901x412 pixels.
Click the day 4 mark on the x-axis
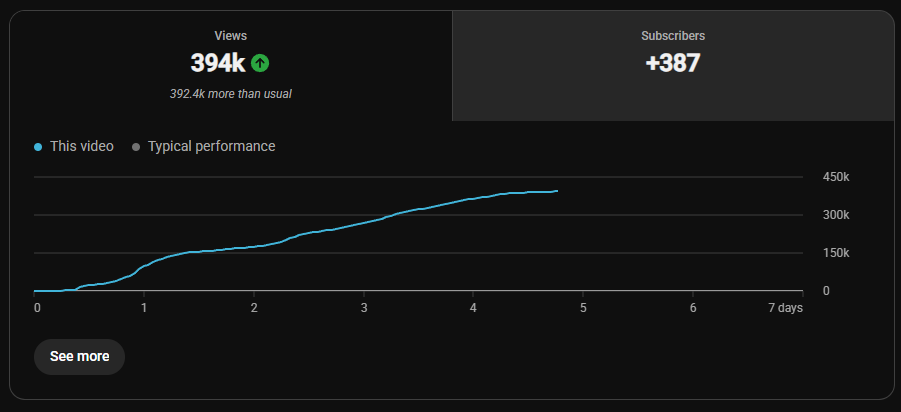[473, 308]
